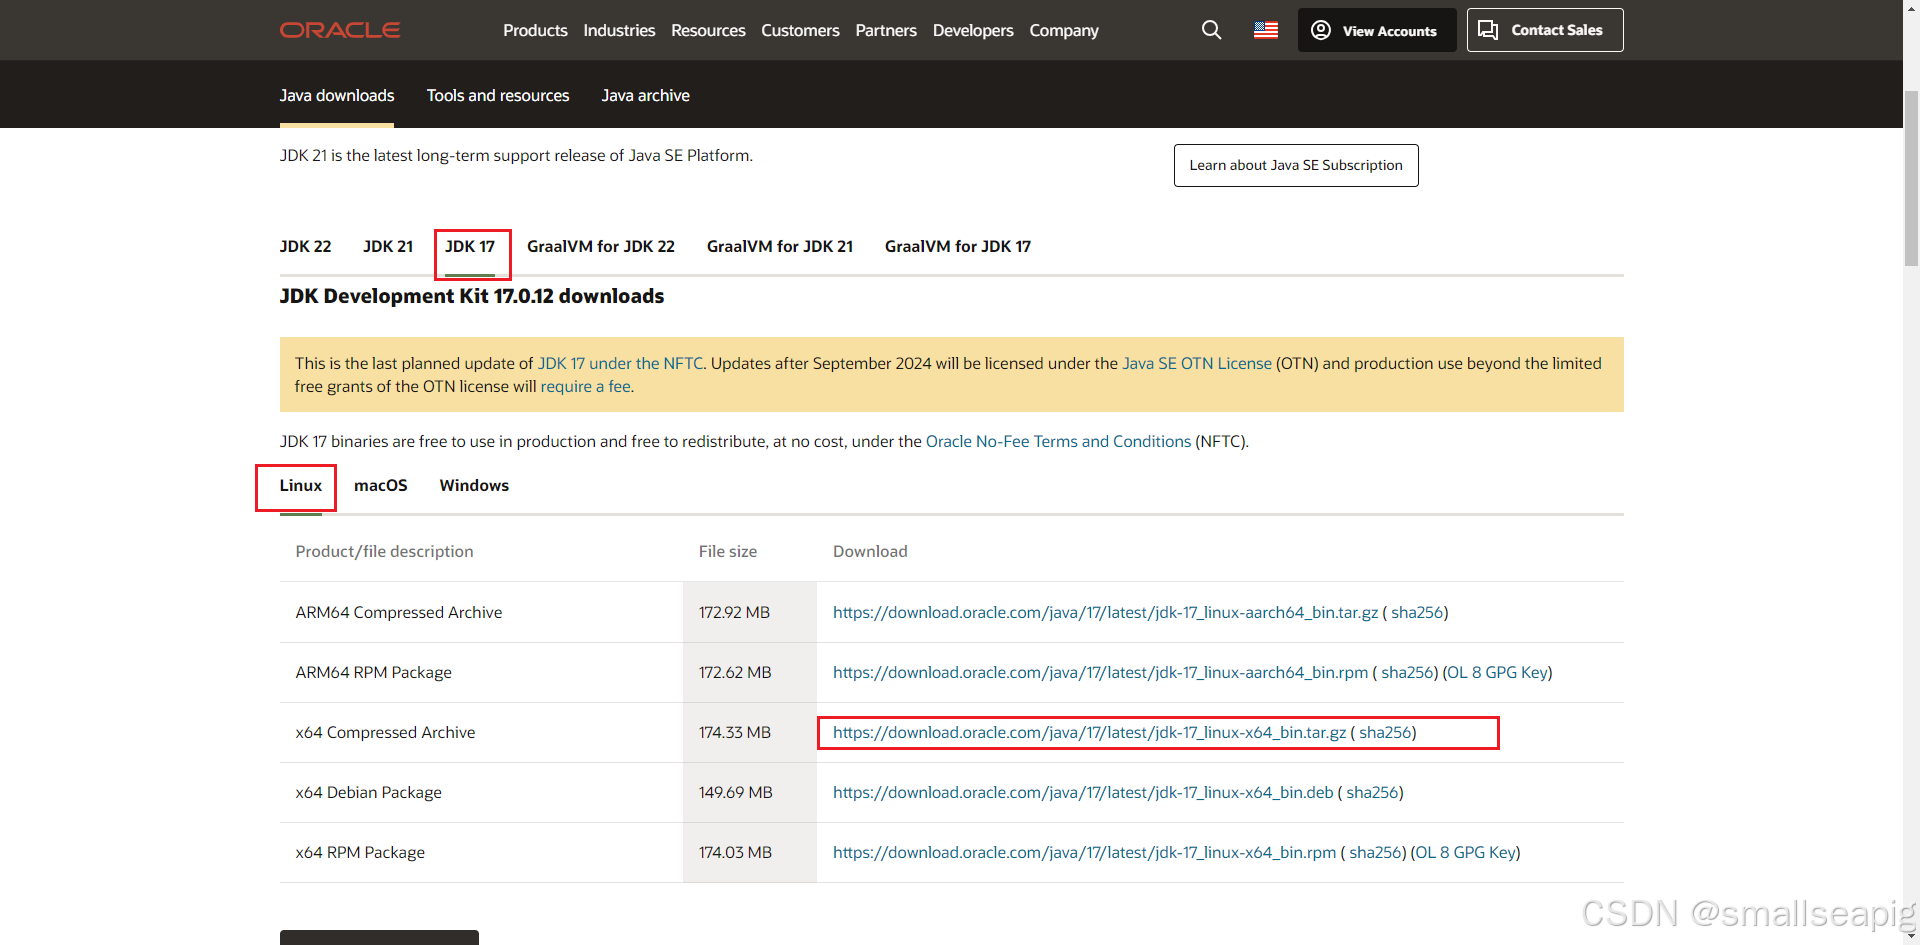Screen dimensions: 1920x945
Task: Download the linux-x64 tar.gz archive link
Action: coord(1089,732)
